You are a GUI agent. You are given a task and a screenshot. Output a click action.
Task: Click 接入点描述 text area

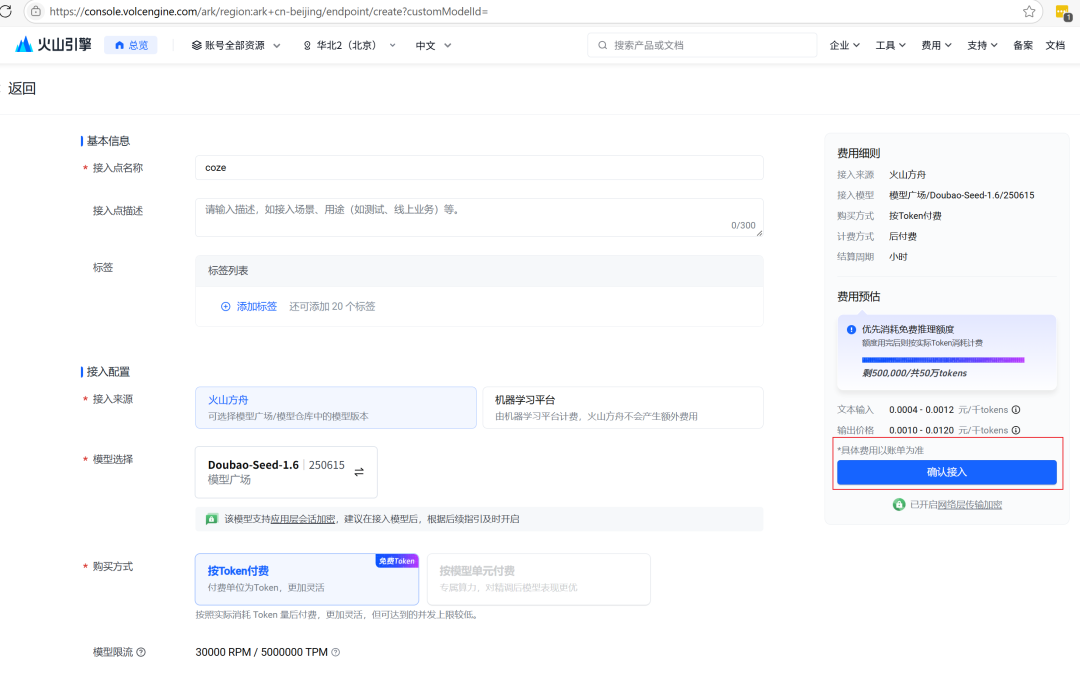tap(479, 218)
